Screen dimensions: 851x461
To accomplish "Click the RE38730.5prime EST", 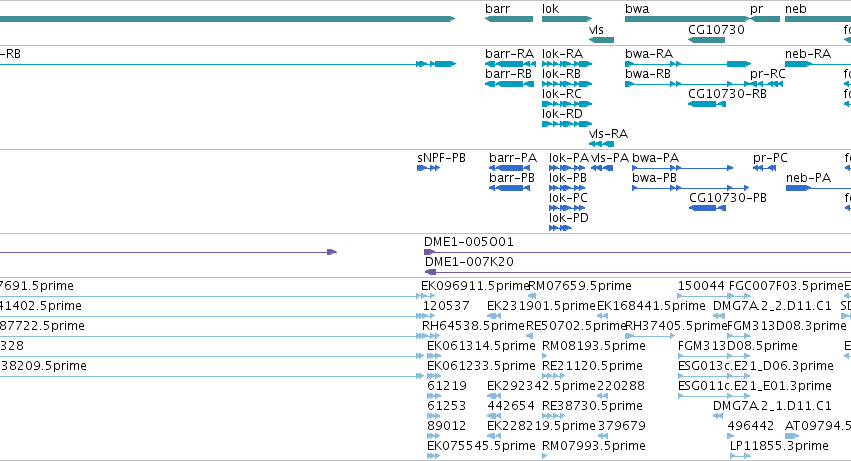I will (554, 416).
